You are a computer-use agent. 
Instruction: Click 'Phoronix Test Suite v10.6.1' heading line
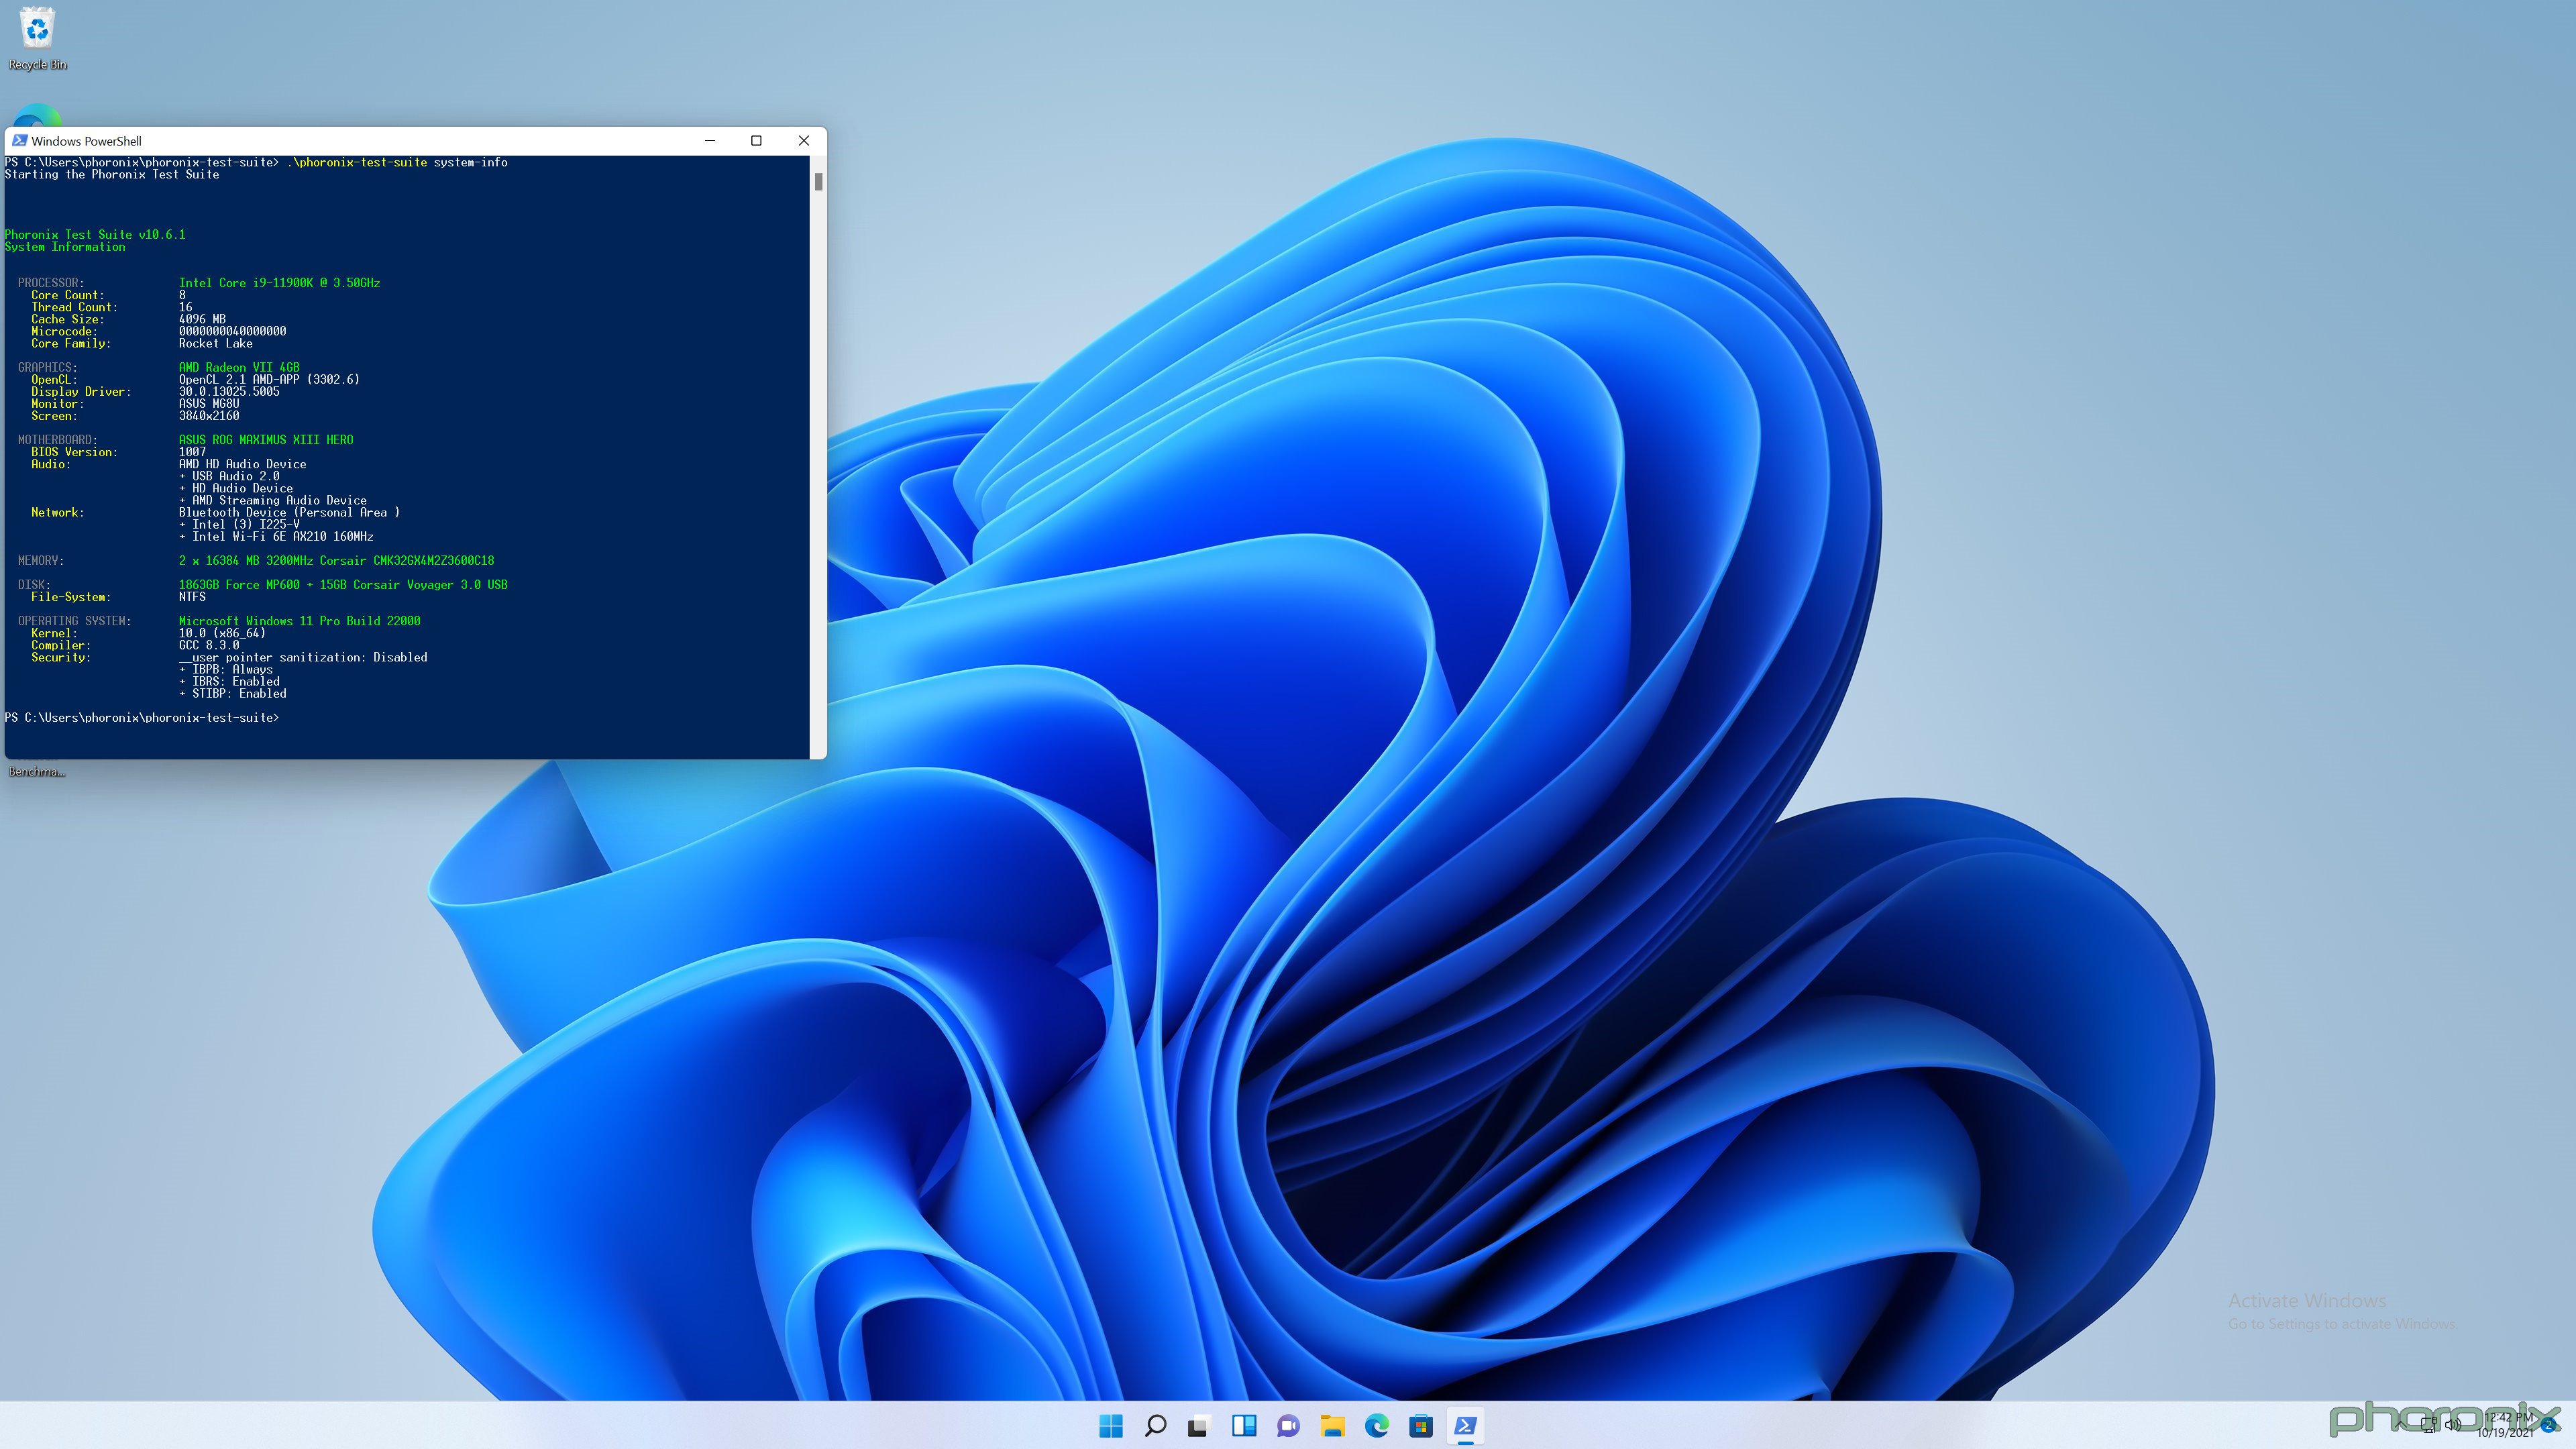coord(95,234)
